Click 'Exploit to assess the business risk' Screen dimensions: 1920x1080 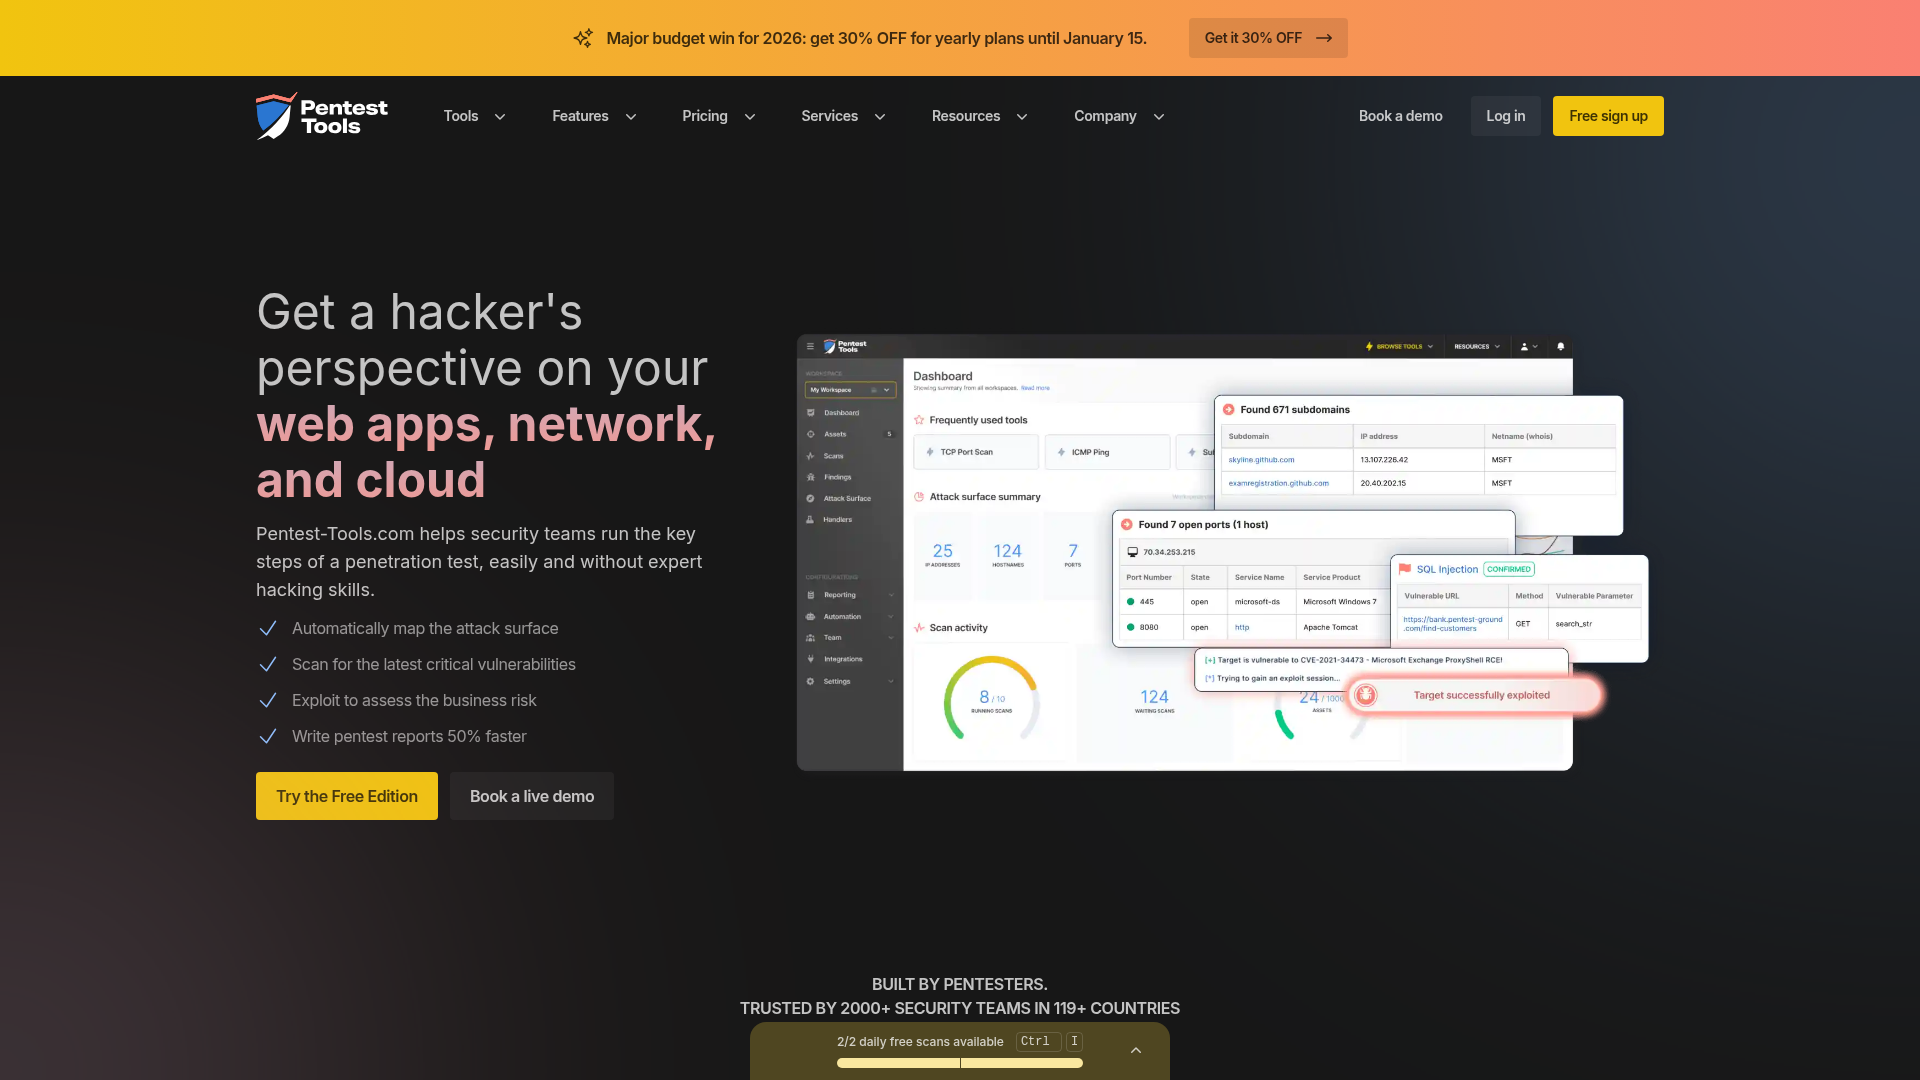tap(414, 700)
